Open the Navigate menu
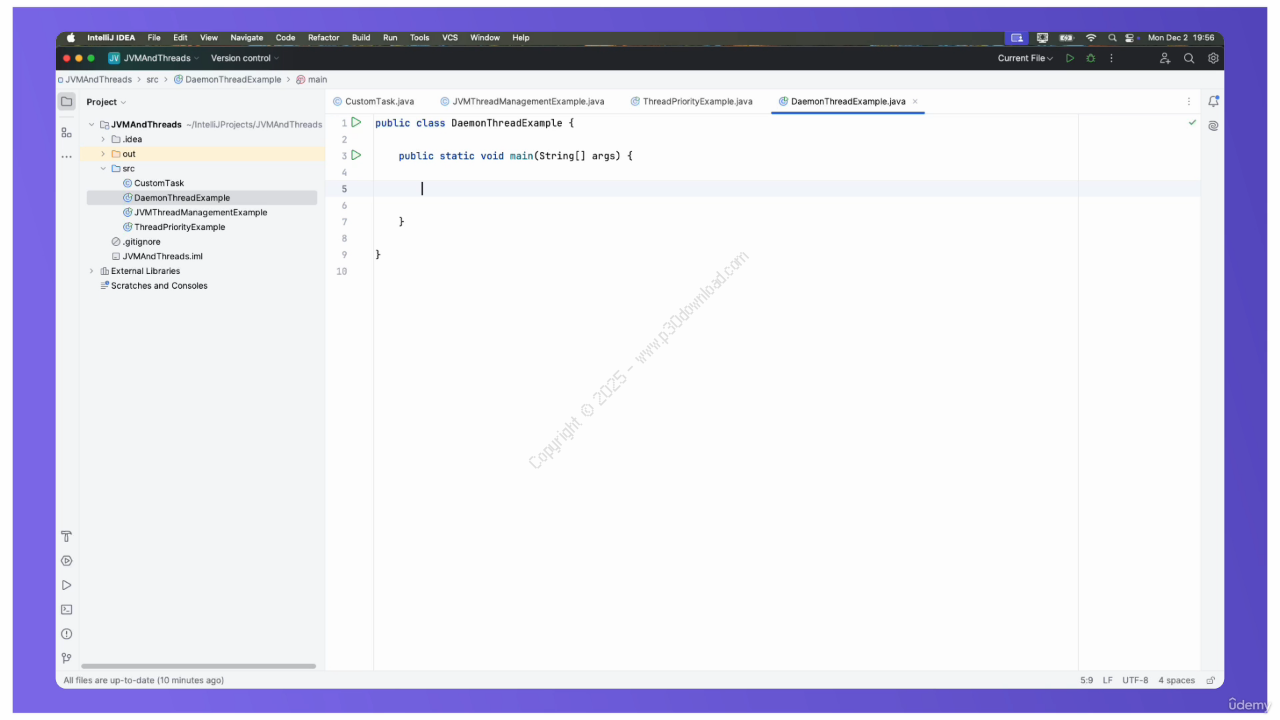Image resolution: width=1280 pixels, height=720 pixels. pos(247,38)
